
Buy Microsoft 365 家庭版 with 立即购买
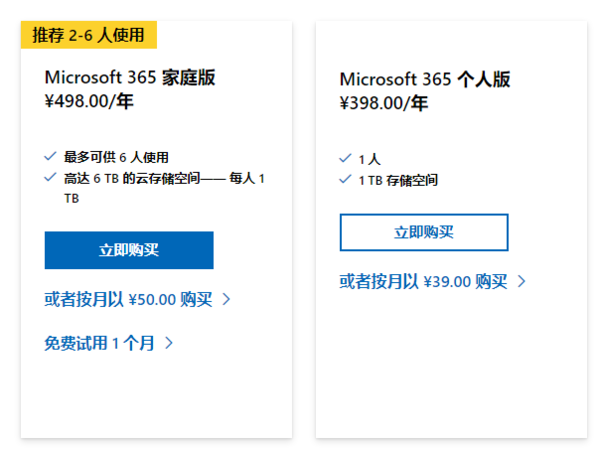129,250
